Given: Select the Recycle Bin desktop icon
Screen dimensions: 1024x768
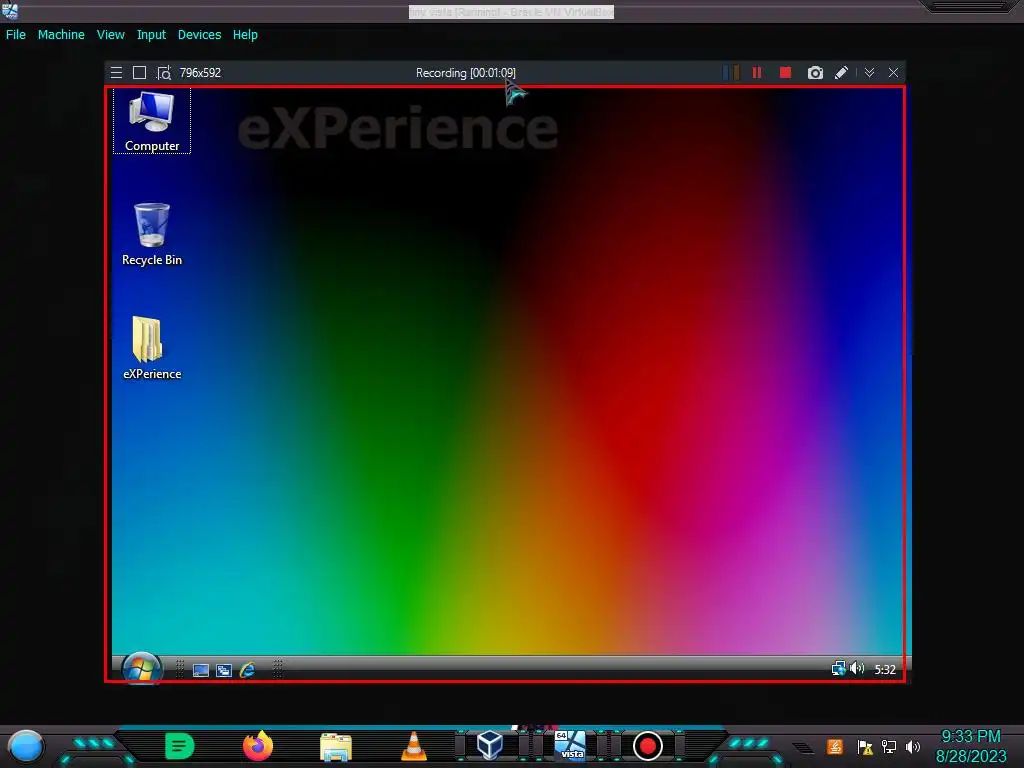Looking at the screenshot, I should [x=152, y=234].
